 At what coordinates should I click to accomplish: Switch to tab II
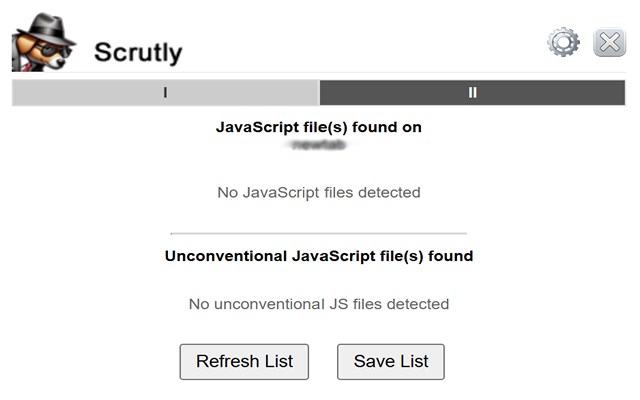click(x=472, y=92)
